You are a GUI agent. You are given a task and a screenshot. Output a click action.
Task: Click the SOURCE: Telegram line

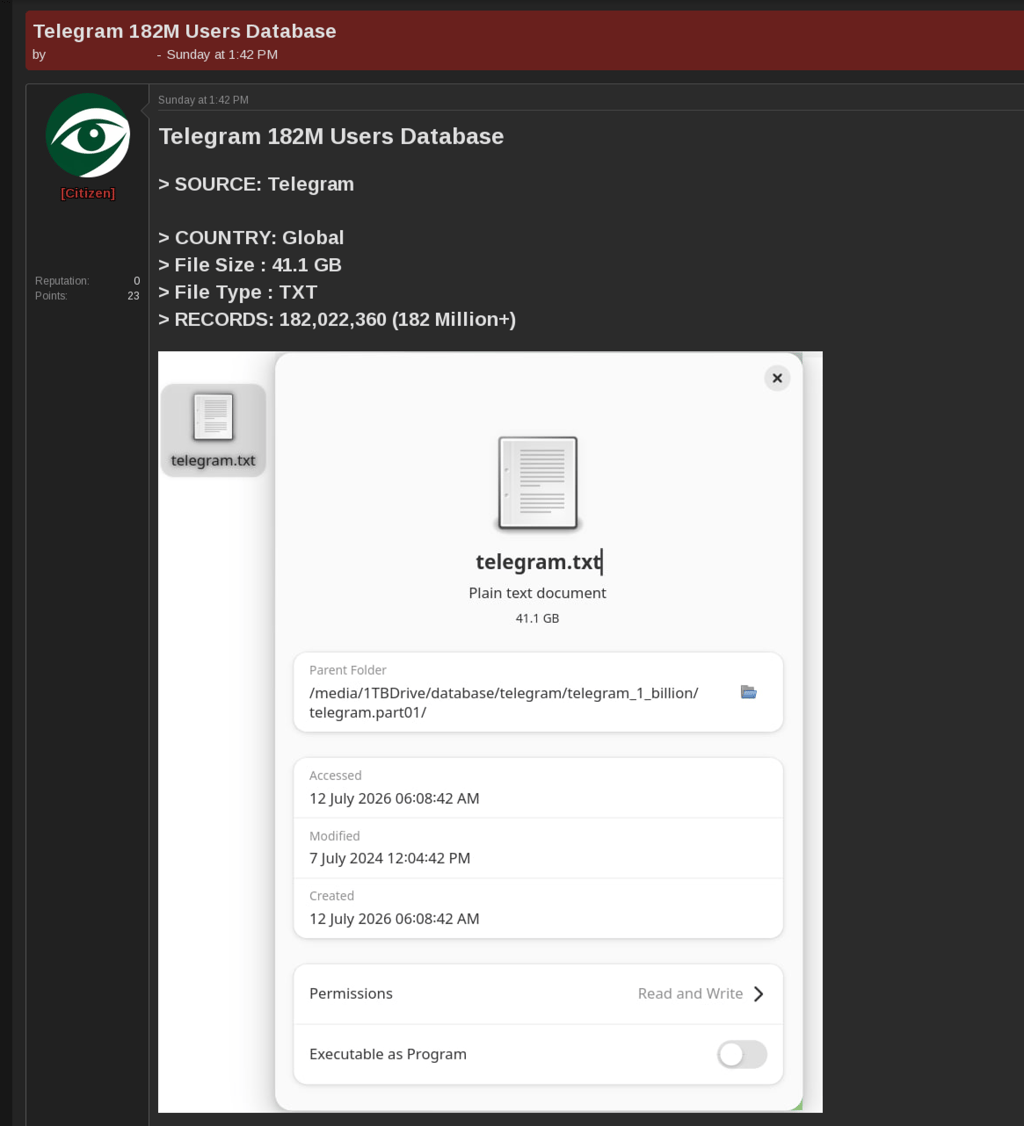click(256, 185)
